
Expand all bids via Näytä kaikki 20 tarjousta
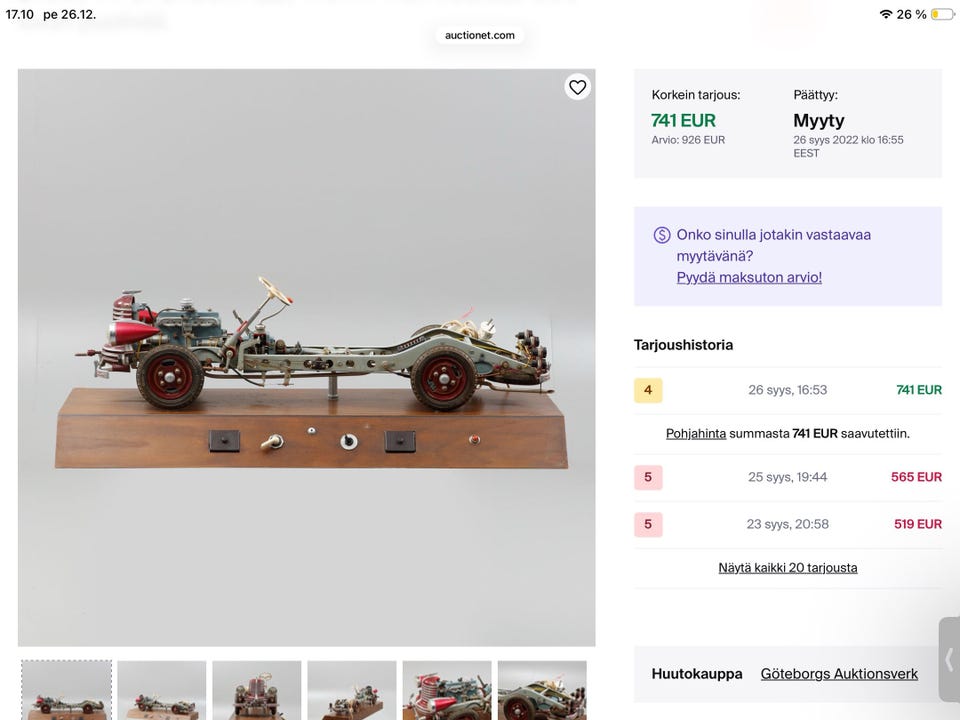click(x=787, y=568)
